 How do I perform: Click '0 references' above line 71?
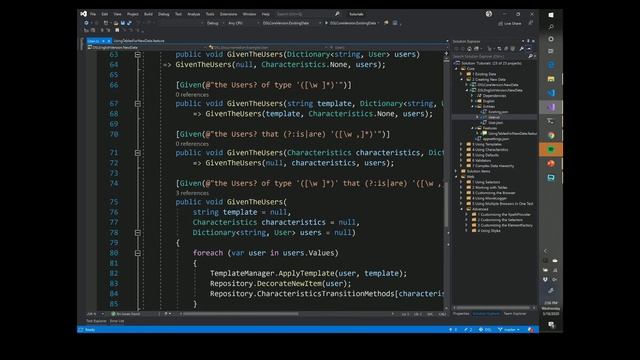coord(192,144)
